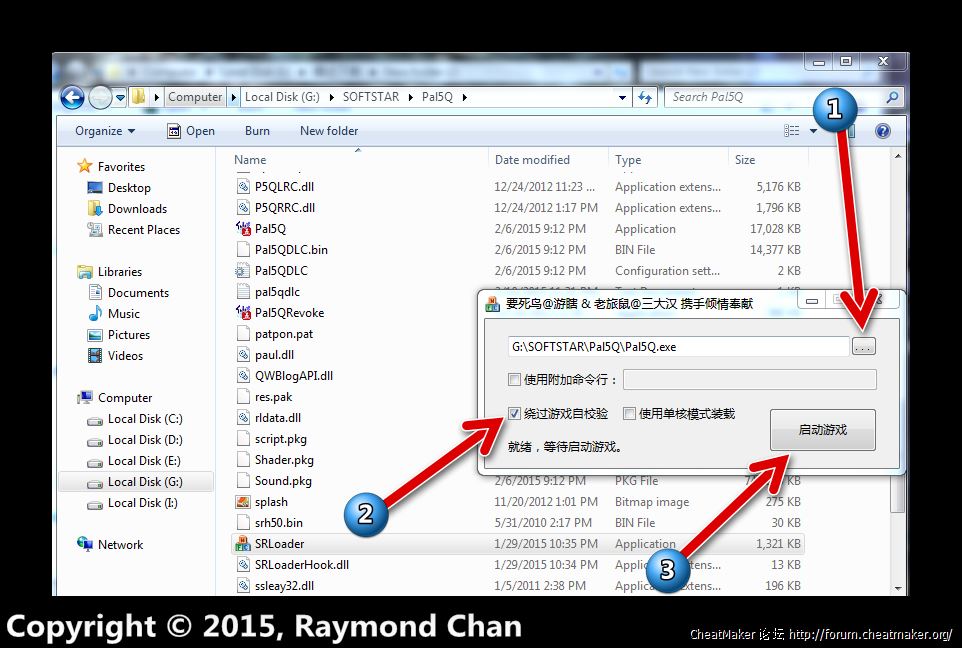Click the New folder toolbar item
Viewport: 962px width, 648px height.
coord(329,131)
